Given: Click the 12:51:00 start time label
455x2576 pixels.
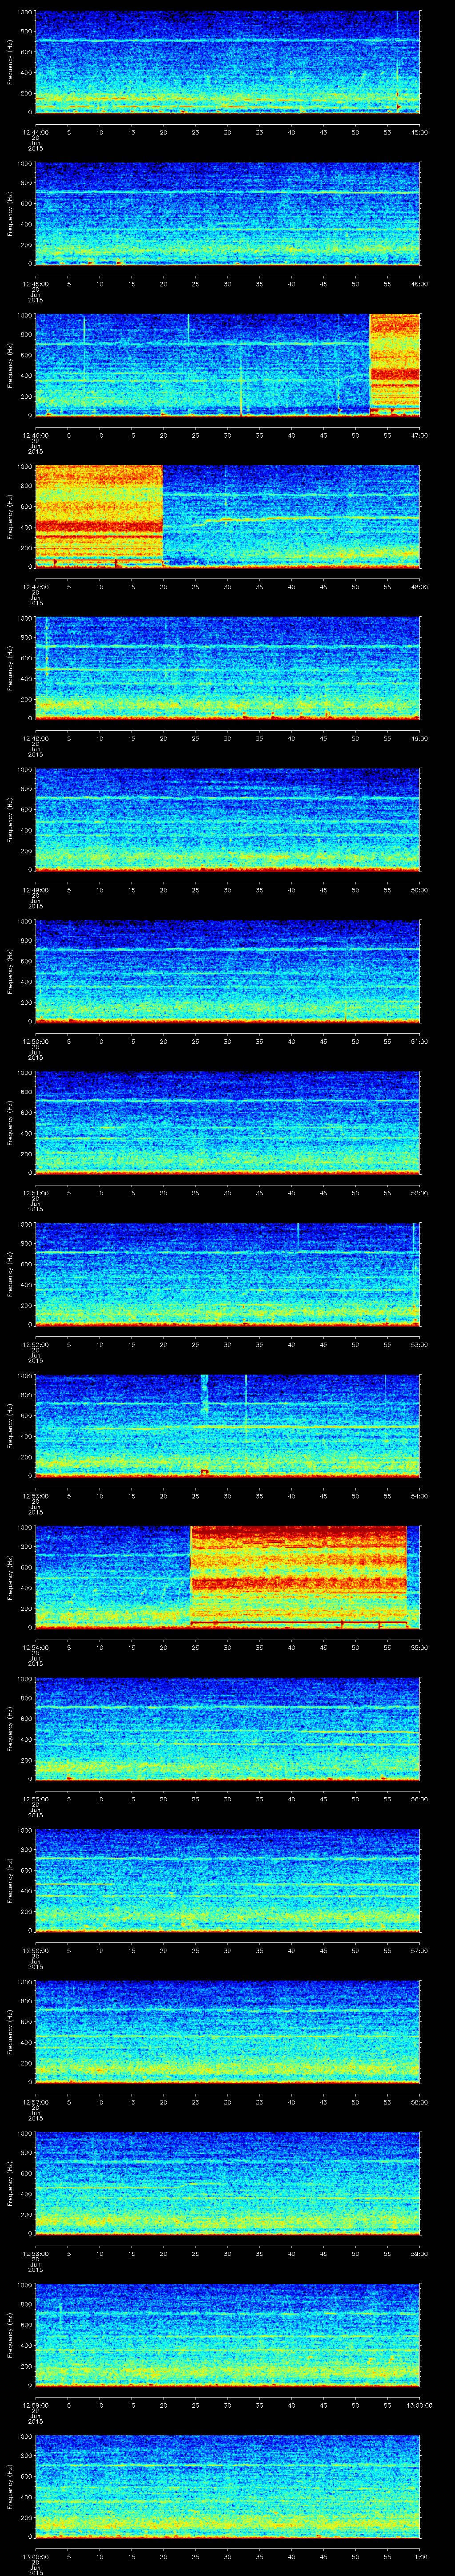Looking at the screenshot, I should (35, 1192).
